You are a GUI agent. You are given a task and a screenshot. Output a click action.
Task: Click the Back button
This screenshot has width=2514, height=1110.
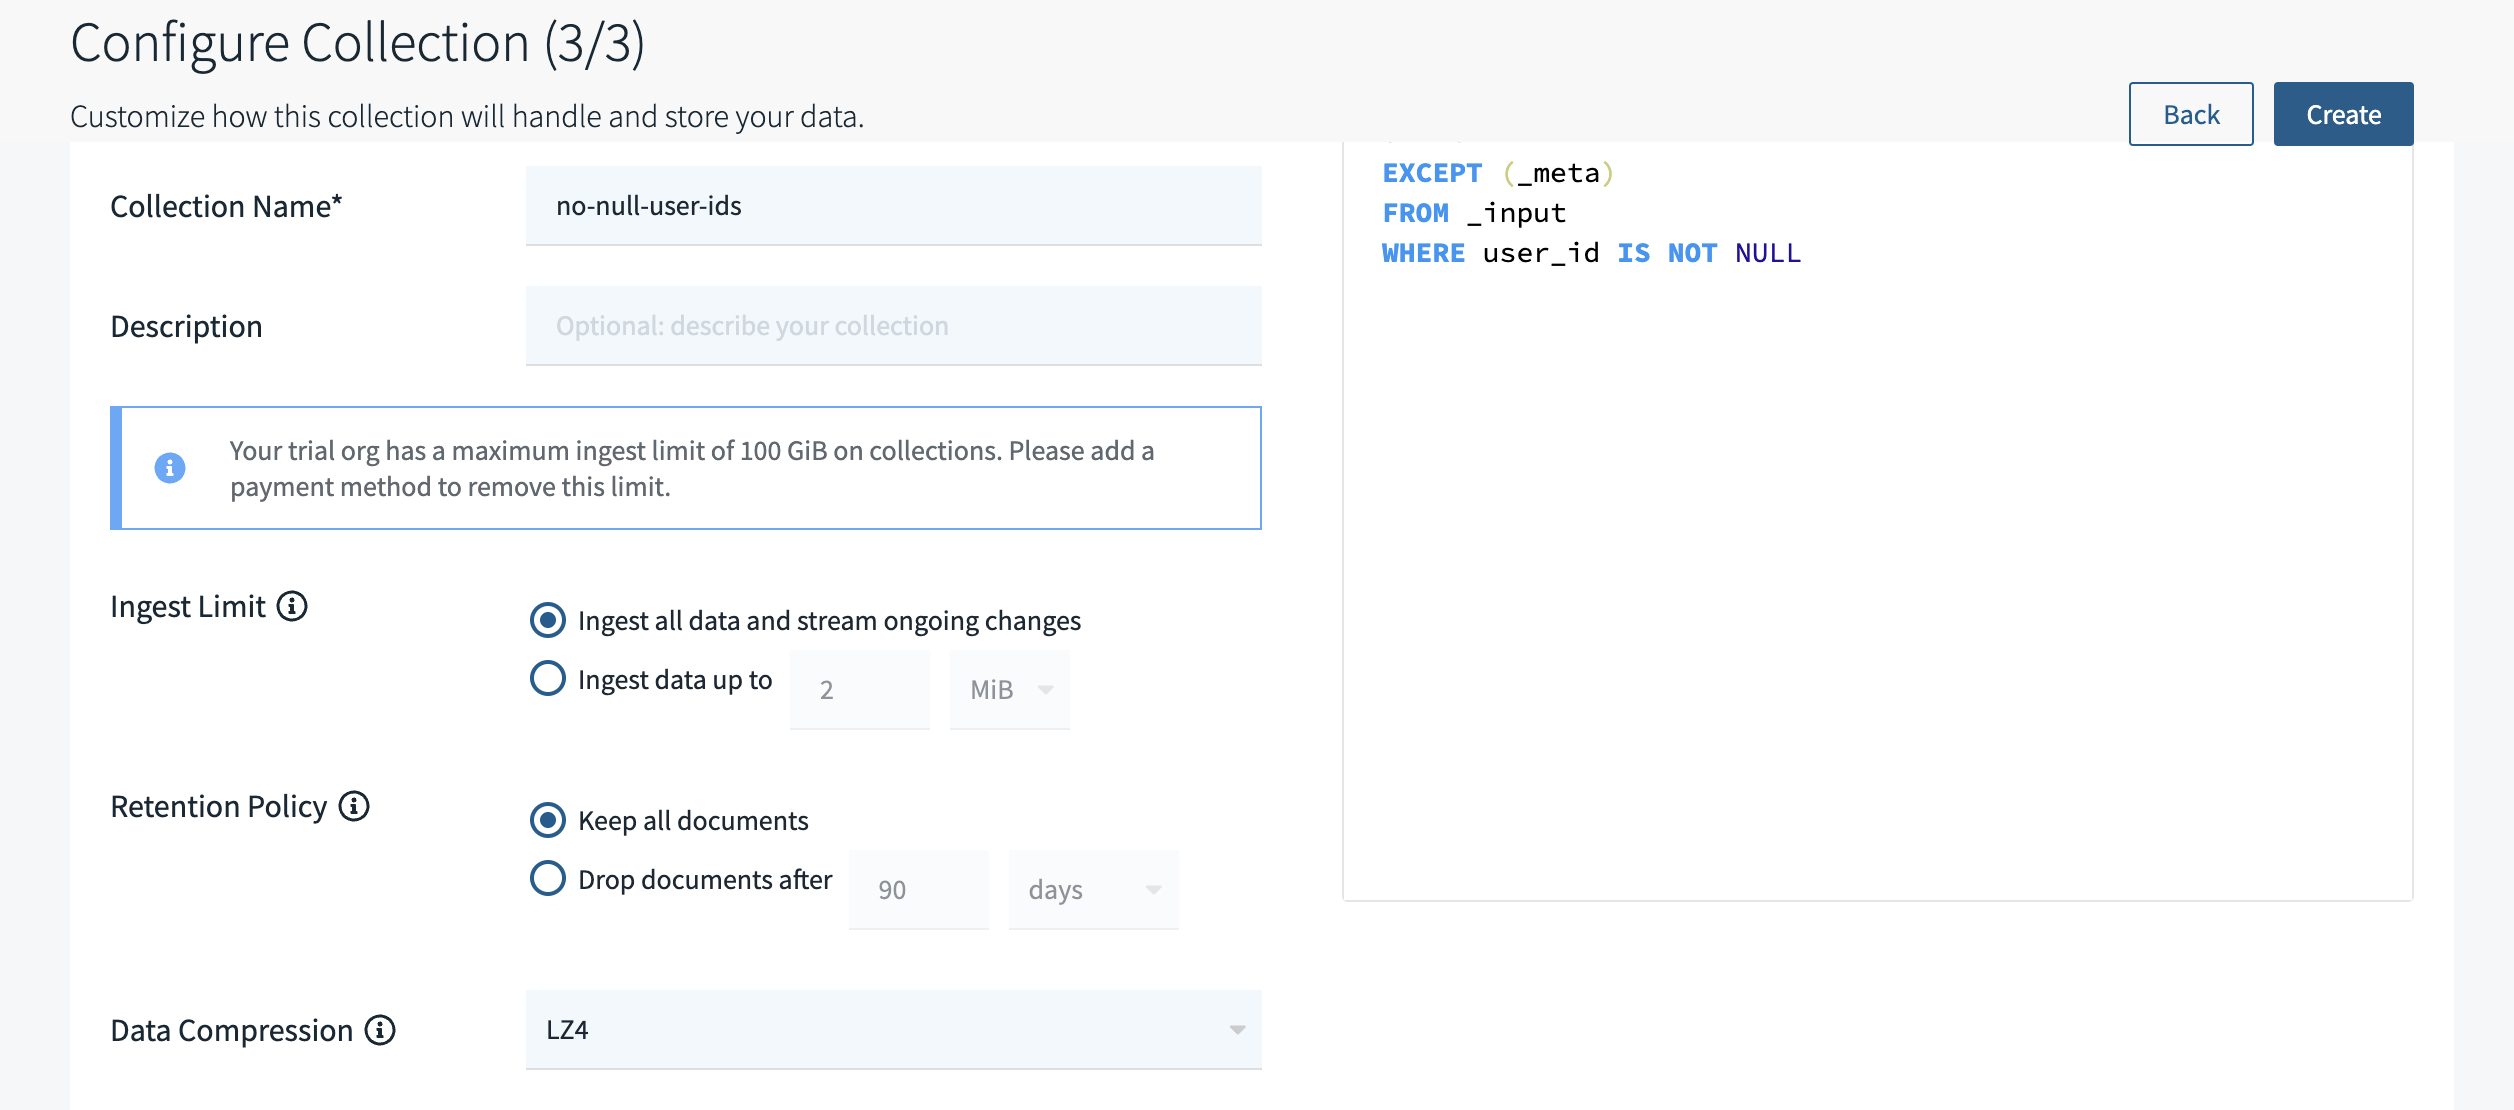2190,115
